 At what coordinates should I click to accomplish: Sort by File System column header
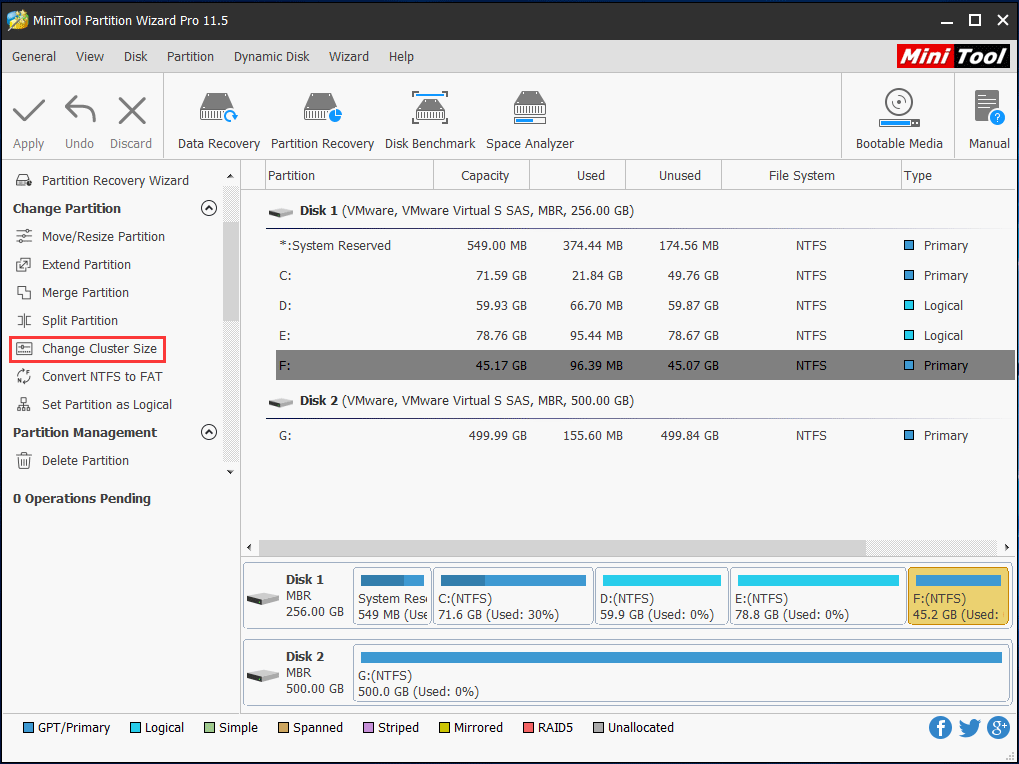[812, 175]
